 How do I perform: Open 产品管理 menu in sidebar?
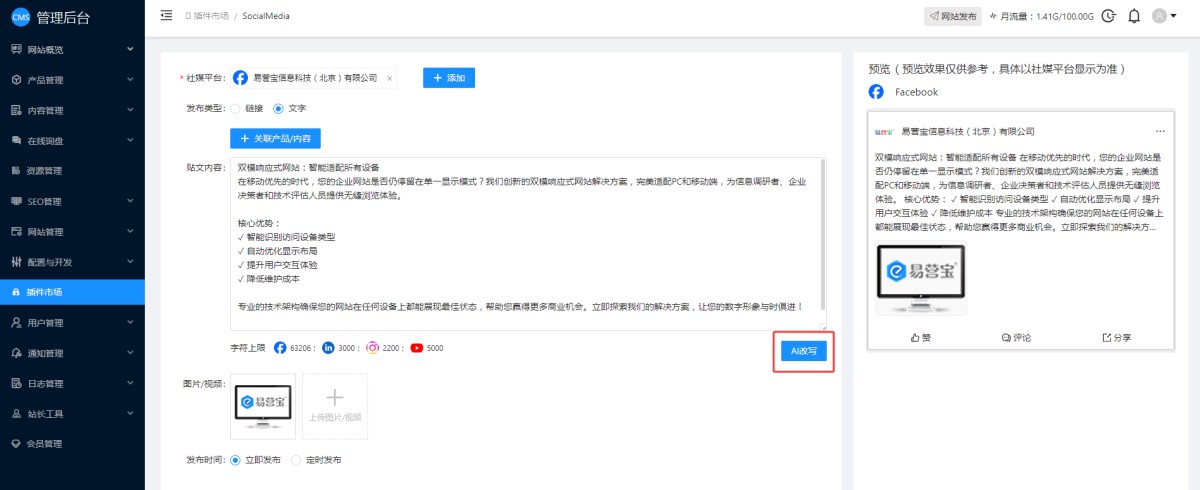click(72, 80)
